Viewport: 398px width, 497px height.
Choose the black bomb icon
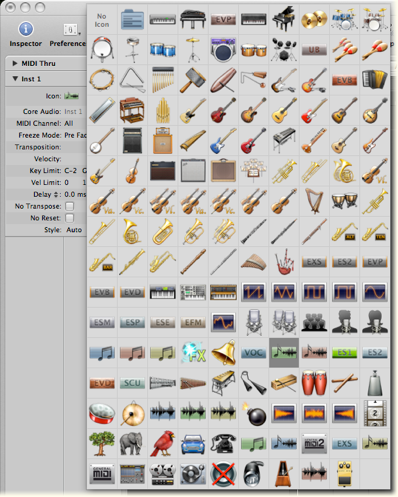(x=255, y=414)
